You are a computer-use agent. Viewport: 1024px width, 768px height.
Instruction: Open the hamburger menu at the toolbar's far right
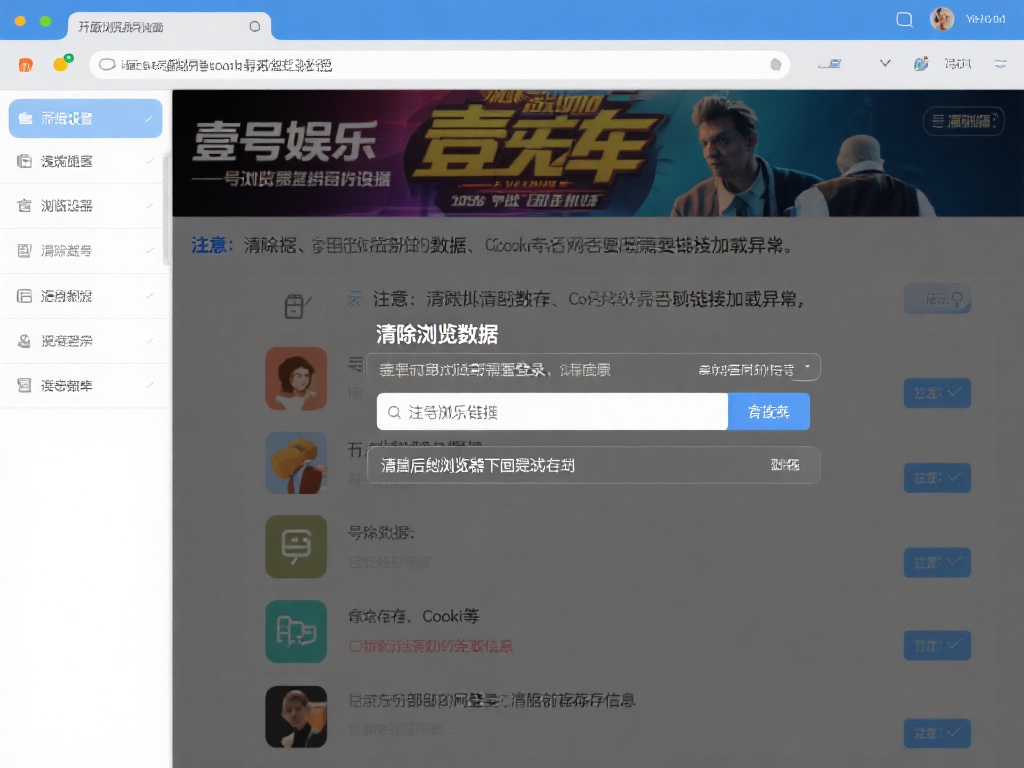1000,63
